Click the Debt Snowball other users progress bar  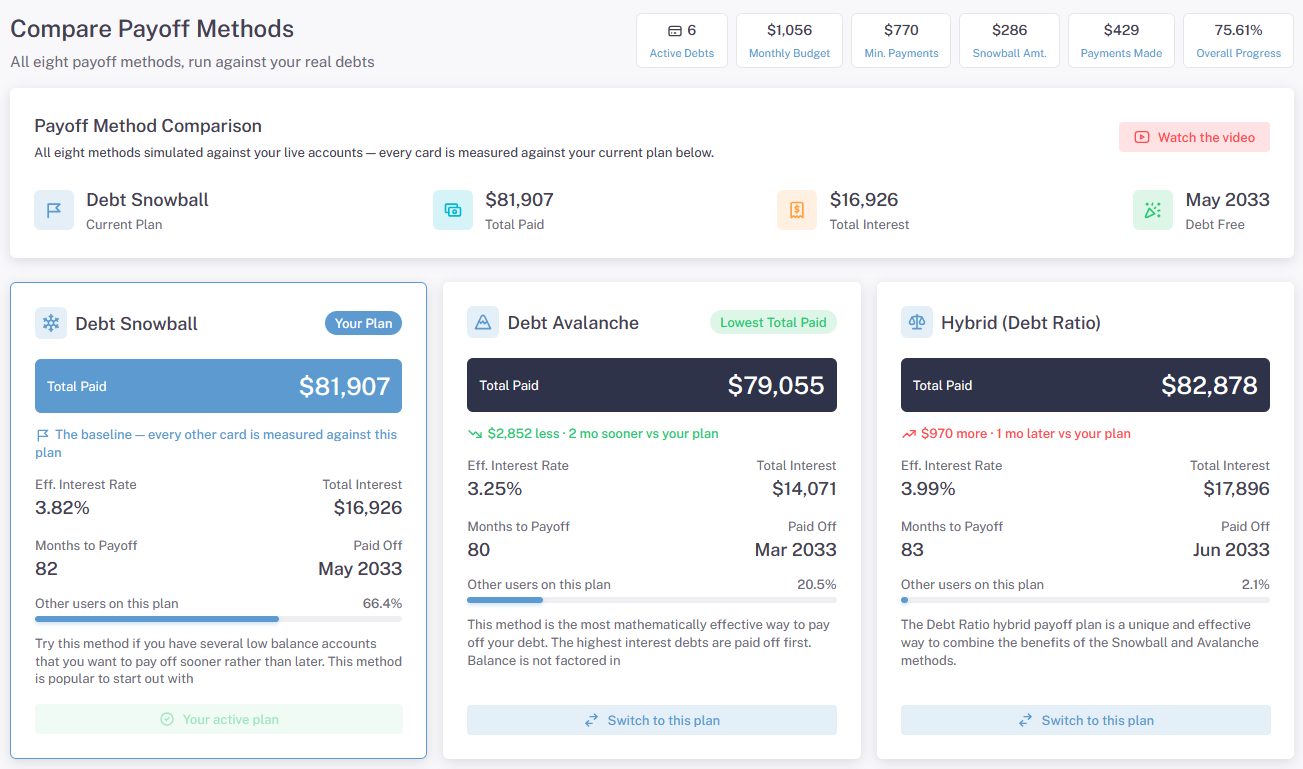[x=218, y=619]
